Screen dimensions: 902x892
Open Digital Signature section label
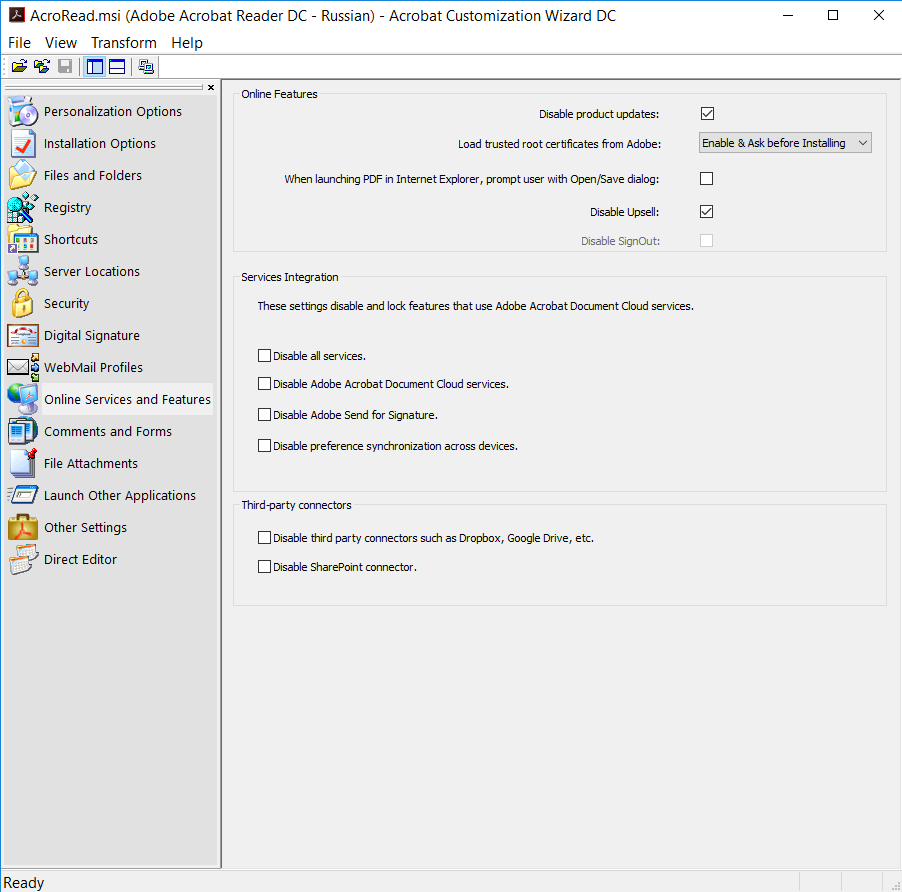coord(91,335)
